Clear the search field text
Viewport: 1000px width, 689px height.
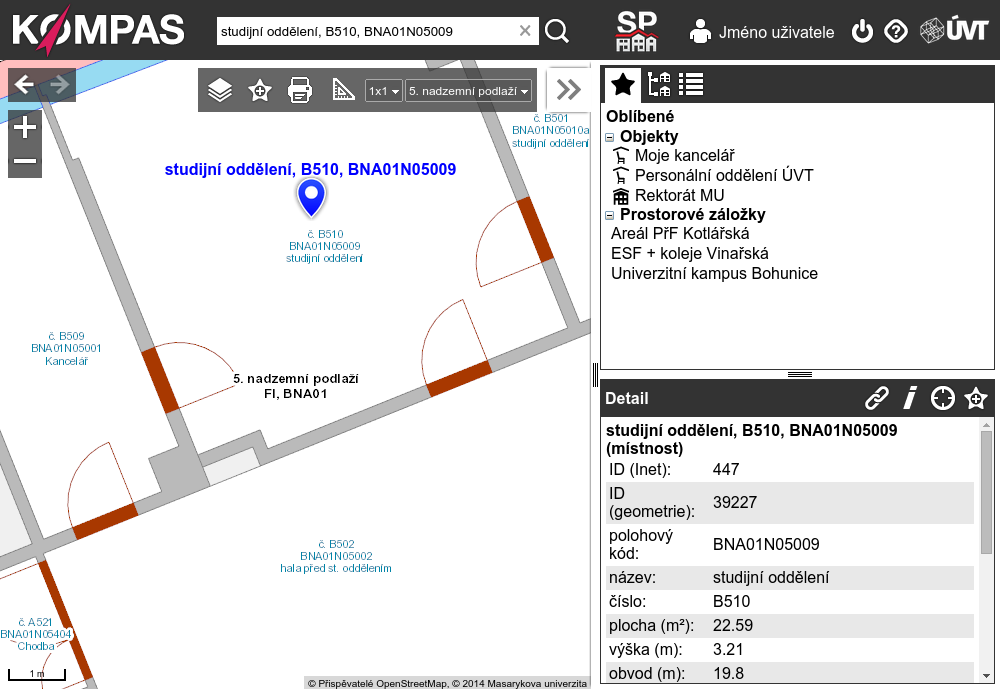pyautogui.click(x=525, y=31)
